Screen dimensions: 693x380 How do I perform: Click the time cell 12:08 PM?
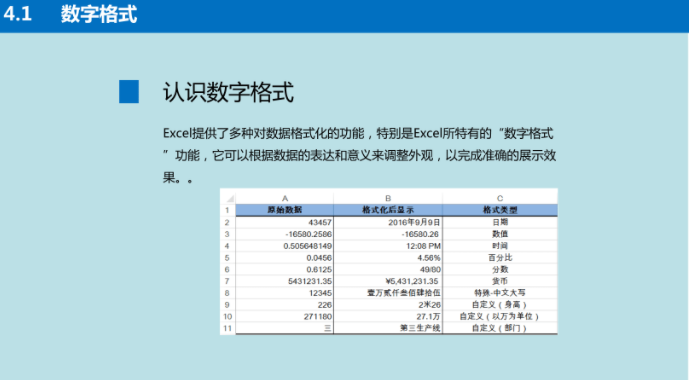[x=388, y=246]
